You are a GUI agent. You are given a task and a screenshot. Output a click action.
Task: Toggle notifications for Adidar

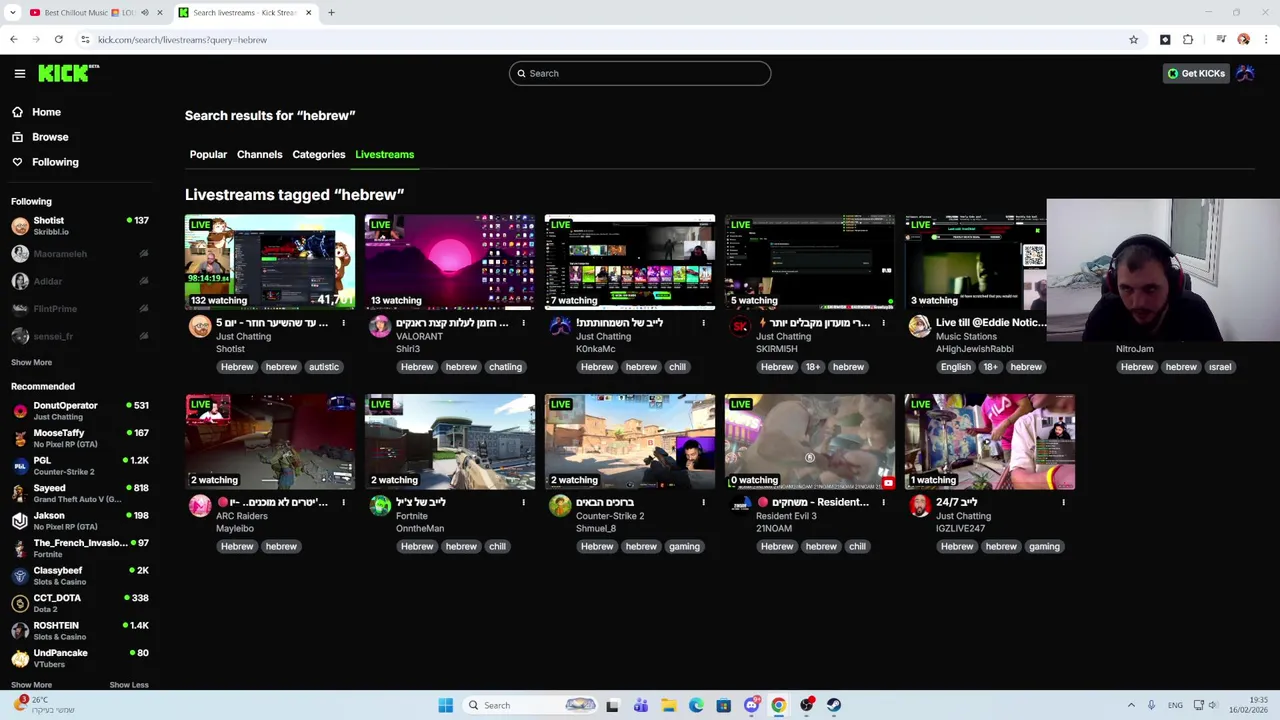[143, 281]
